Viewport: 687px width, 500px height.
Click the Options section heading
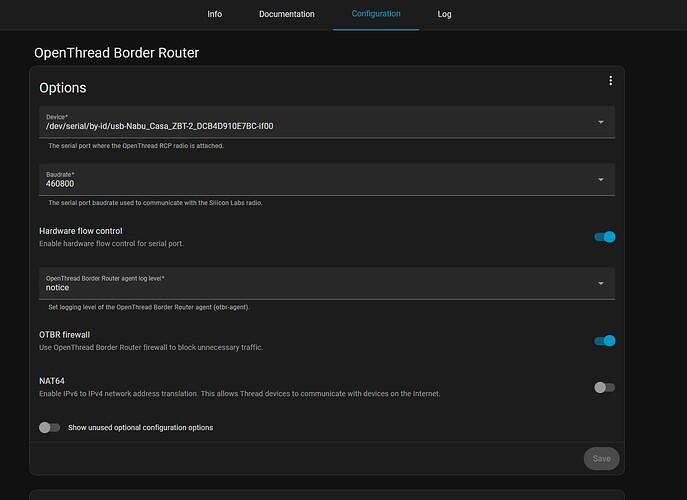click(63, 88)
